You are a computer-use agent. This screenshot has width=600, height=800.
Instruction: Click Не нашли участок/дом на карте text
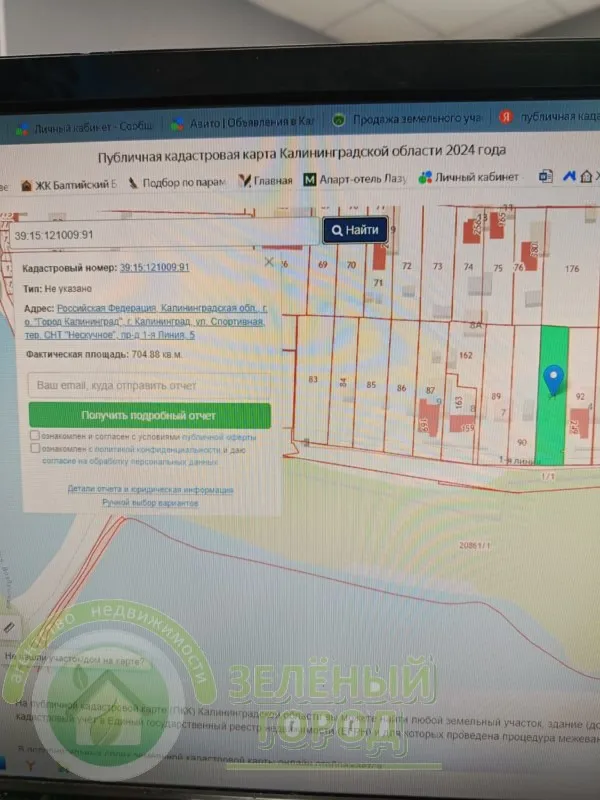point(75,659)
